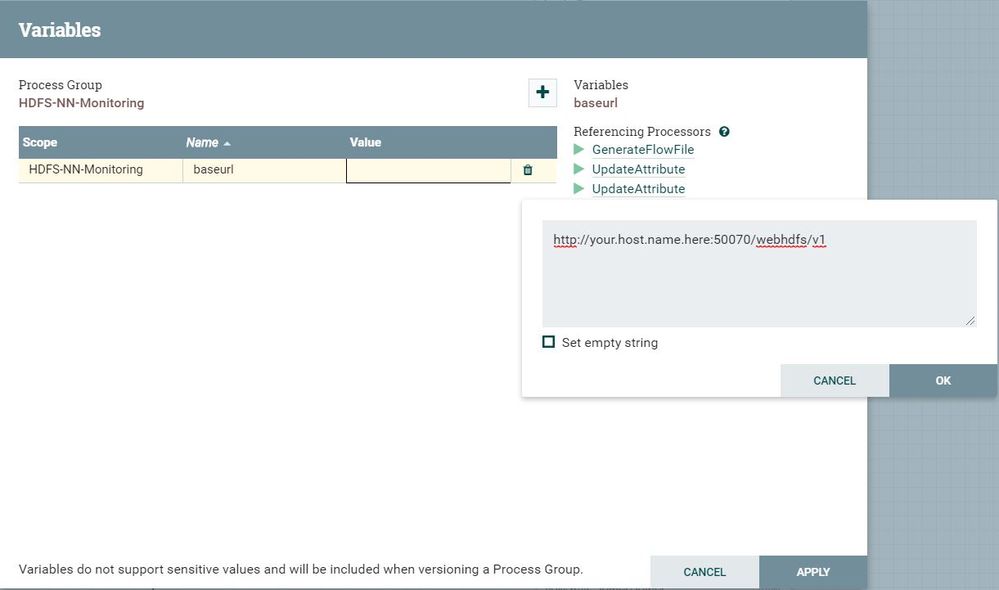Click the status icon beside last UpdateAttribute
The image size is (999, 590).
coord(579,188)
